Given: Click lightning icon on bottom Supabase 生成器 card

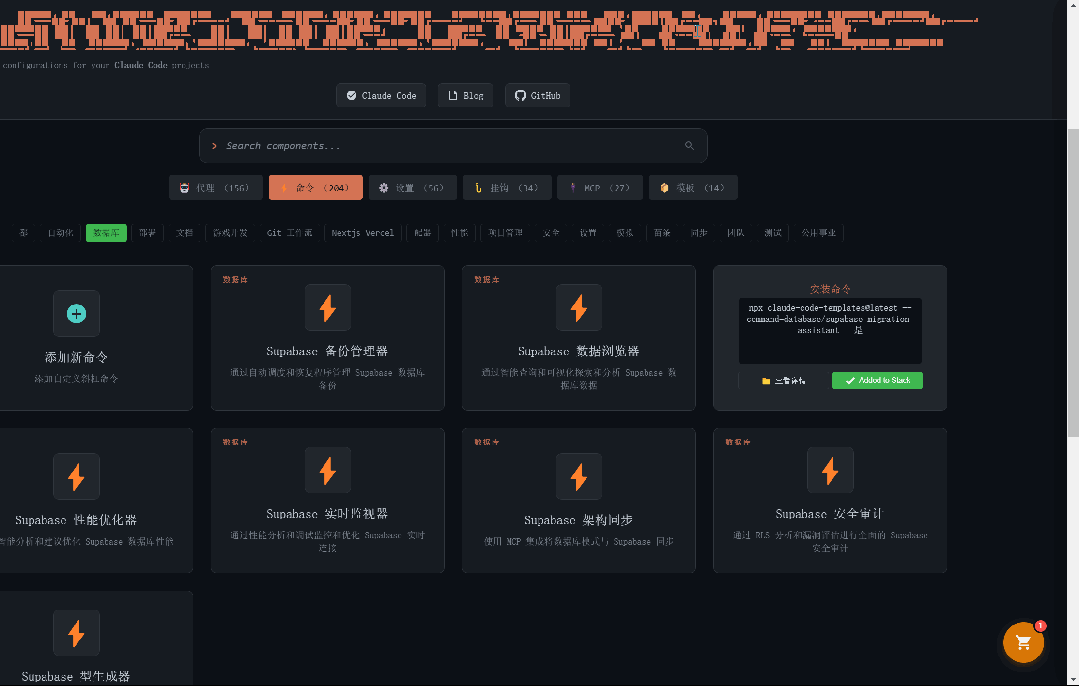Looking at the screenshot, I should pos(76,633).
